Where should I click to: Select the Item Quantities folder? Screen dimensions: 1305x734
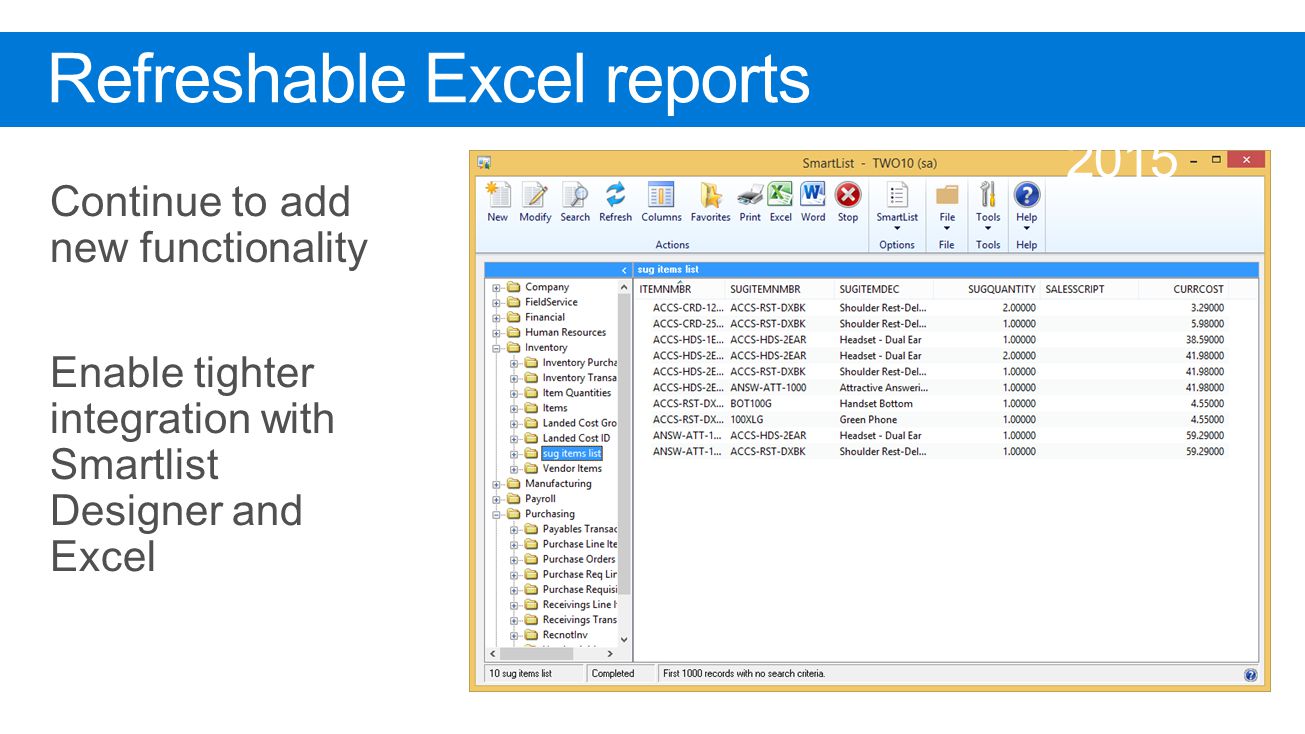576,393
